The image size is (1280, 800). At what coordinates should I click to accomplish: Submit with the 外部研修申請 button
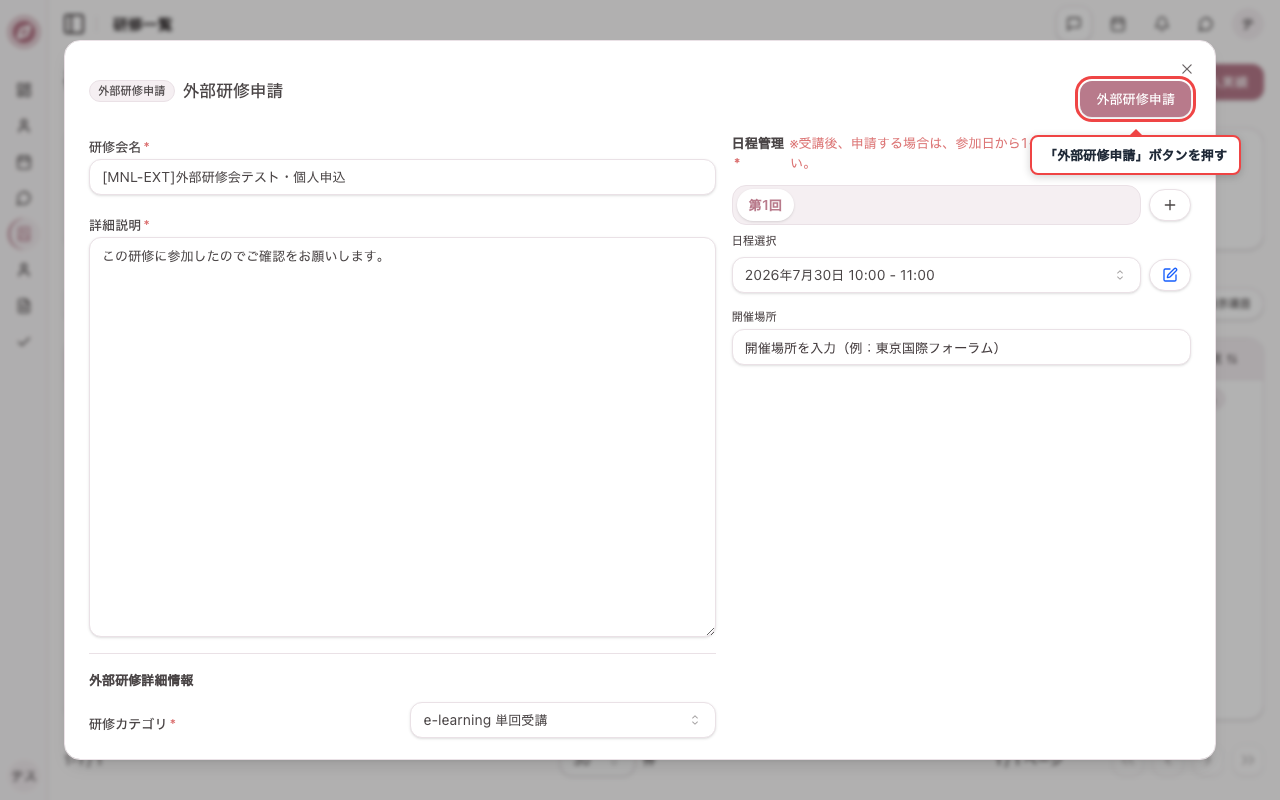[1135, 99]
